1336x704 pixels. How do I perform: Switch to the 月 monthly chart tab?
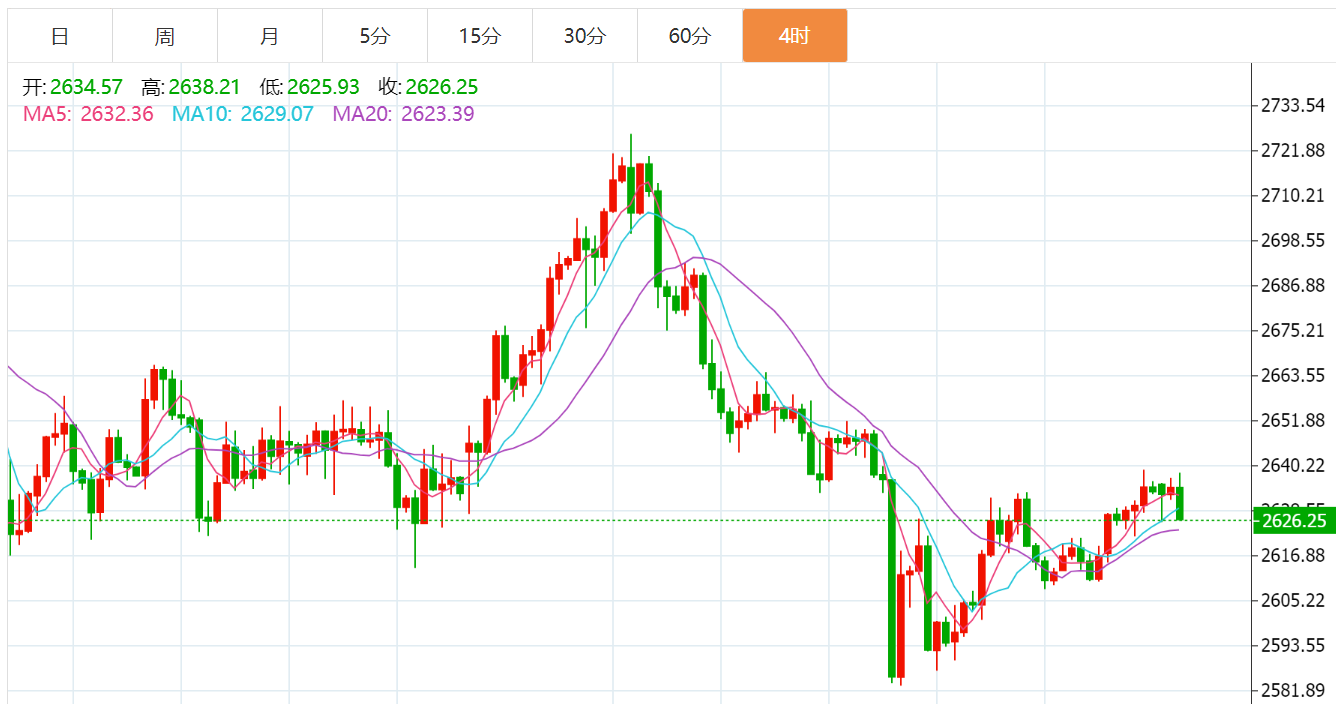tap(270, 36)
